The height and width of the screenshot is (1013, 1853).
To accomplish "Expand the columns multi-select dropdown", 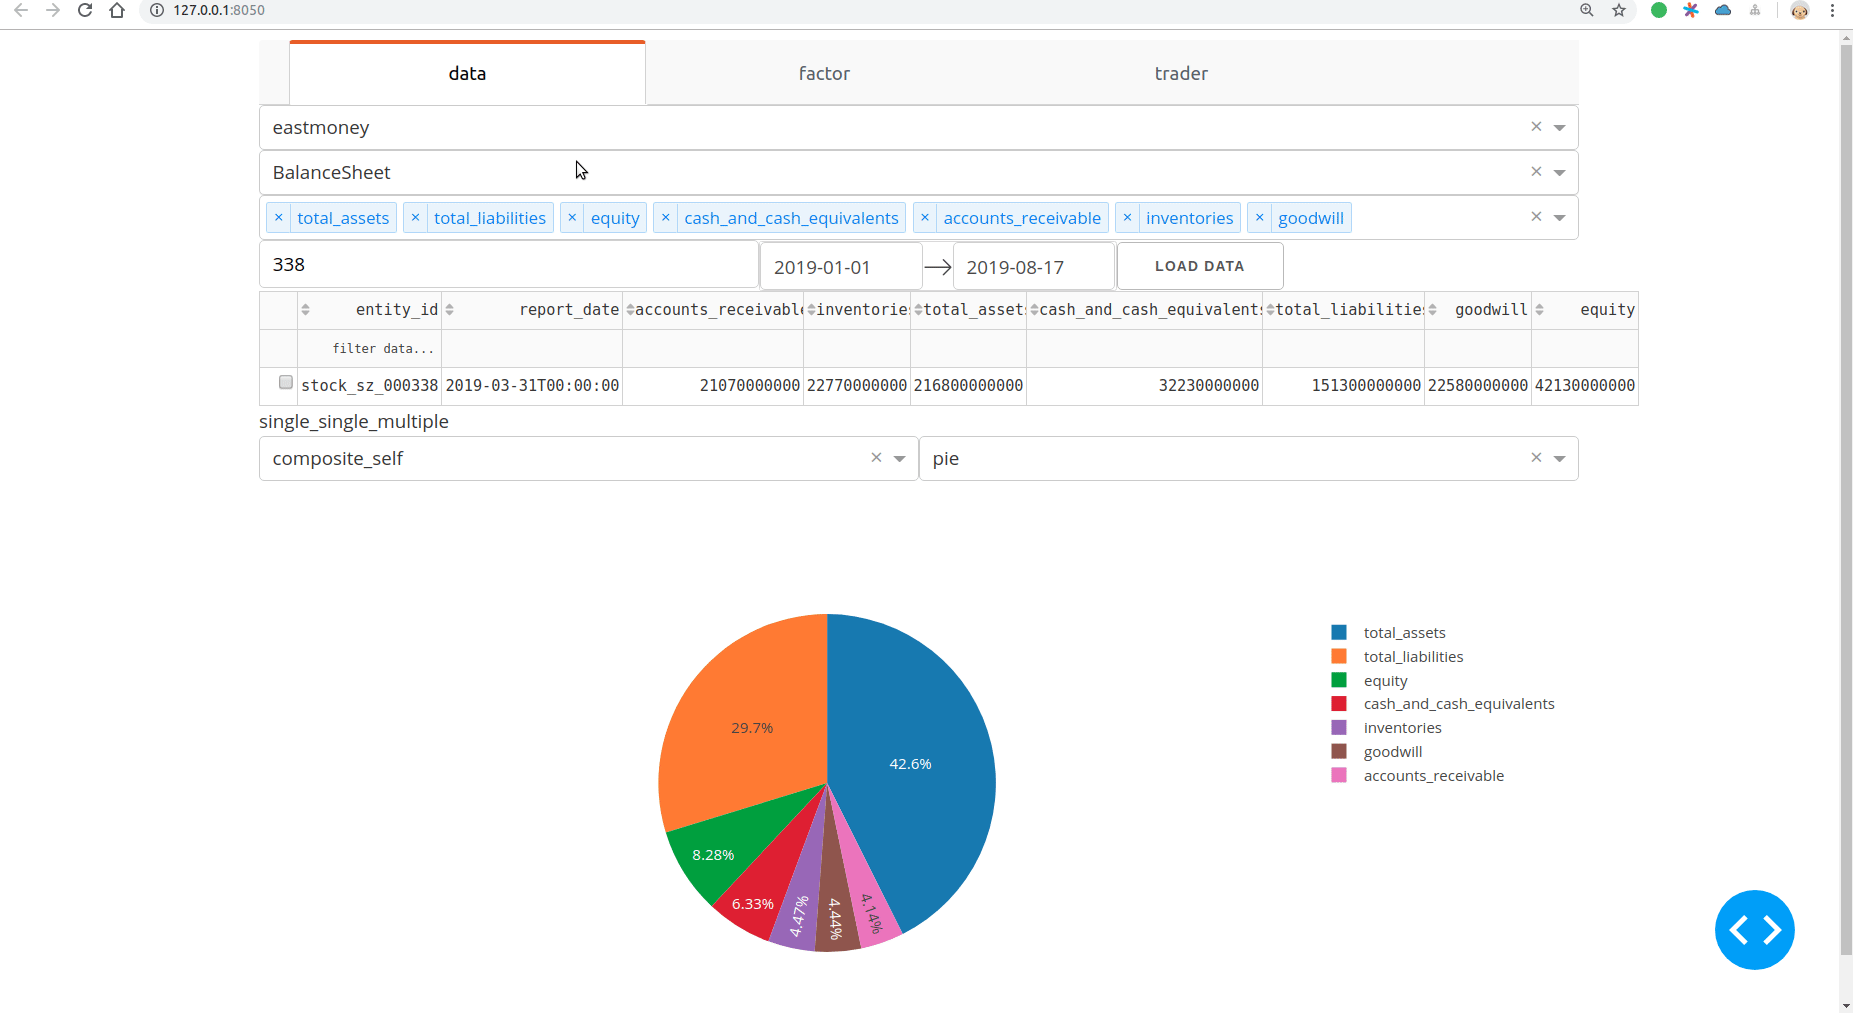I will tap(1559, 218).
